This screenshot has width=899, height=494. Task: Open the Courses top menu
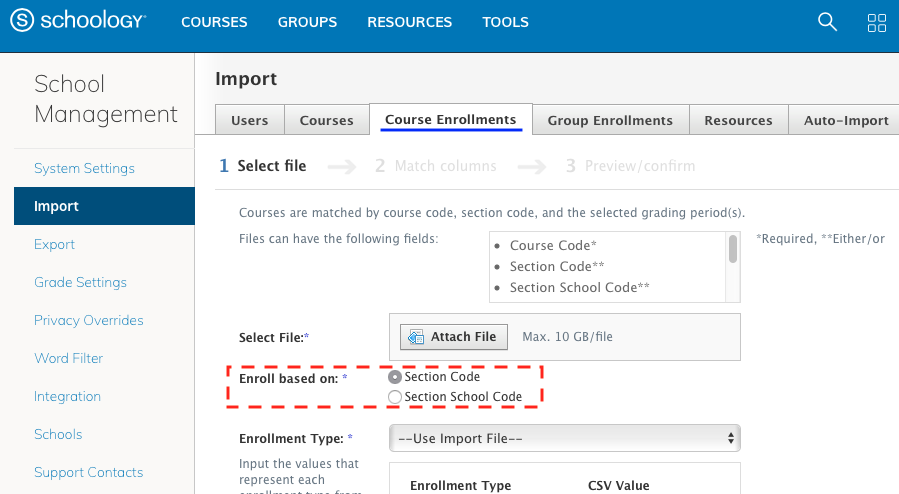pyautogui.click(x=214, y=22)
